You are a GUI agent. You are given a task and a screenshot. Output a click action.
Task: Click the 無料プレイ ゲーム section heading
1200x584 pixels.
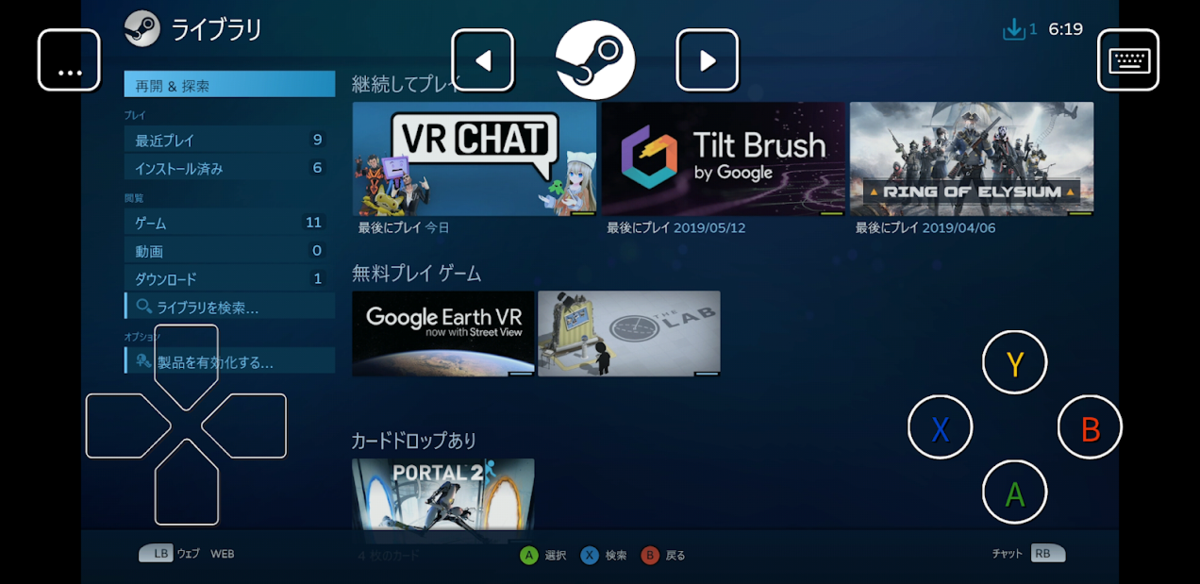click(417, 273)
